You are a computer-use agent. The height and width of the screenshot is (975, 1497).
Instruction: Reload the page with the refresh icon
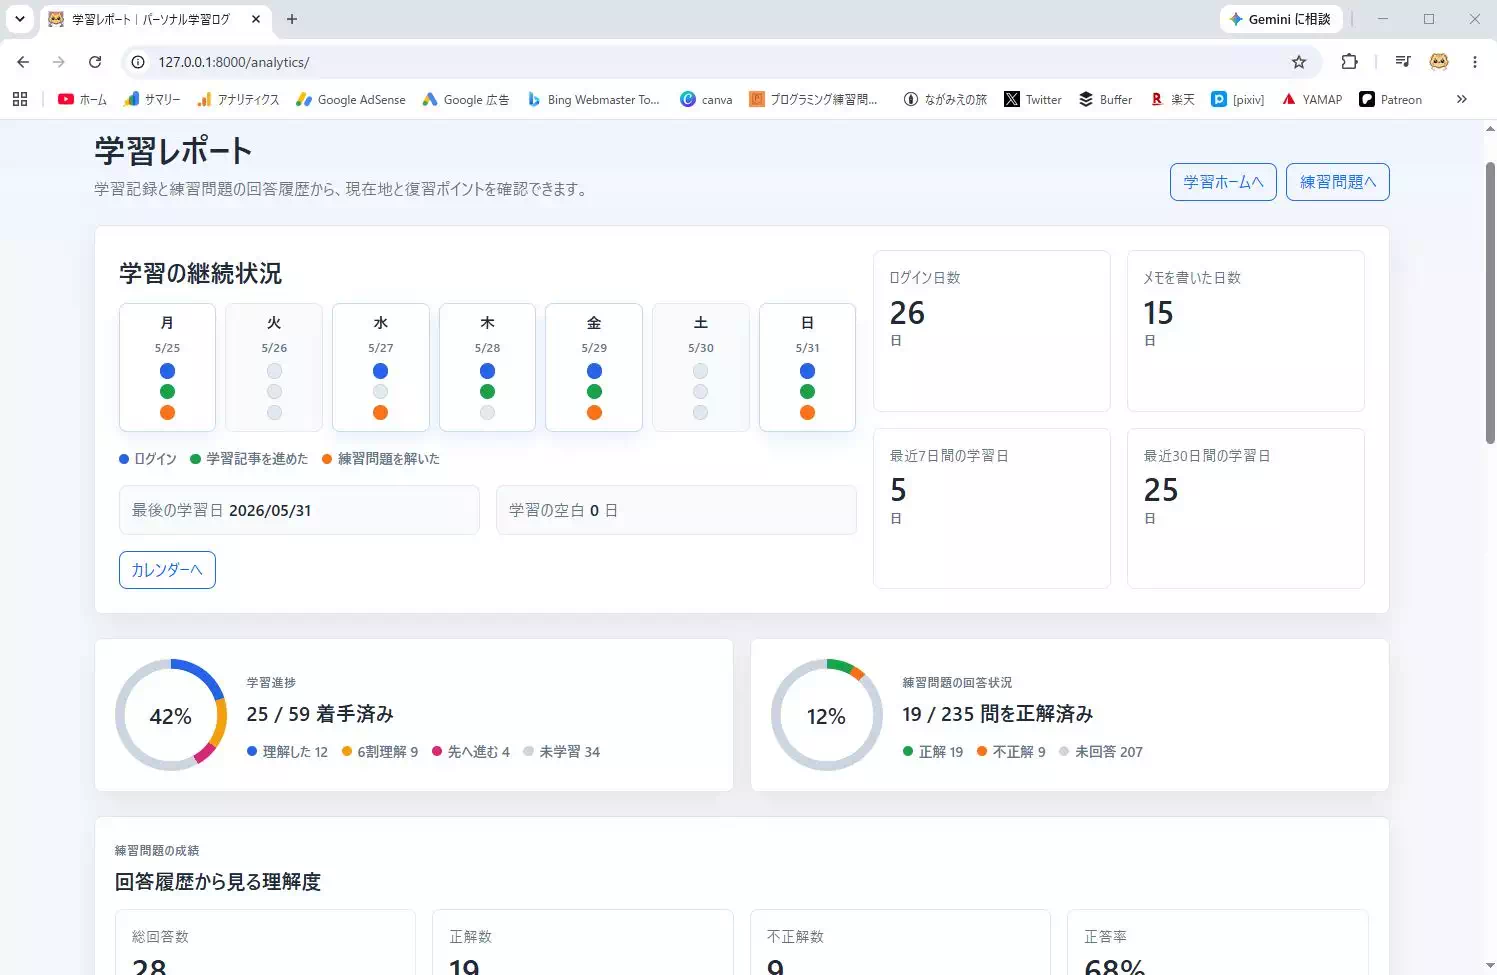pos(95,62)
